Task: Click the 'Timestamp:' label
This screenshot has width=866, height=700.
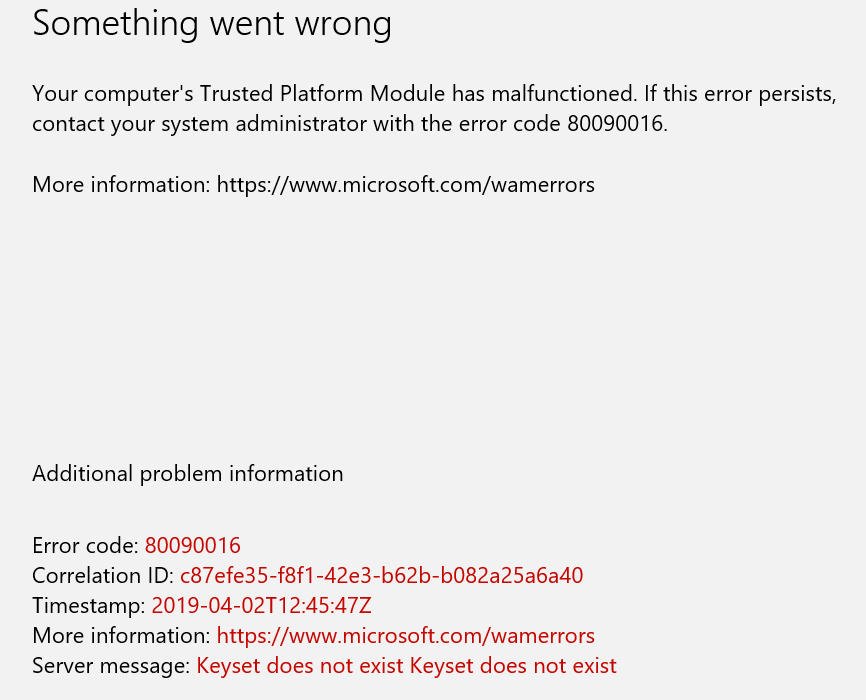Action: pos(88,606)
